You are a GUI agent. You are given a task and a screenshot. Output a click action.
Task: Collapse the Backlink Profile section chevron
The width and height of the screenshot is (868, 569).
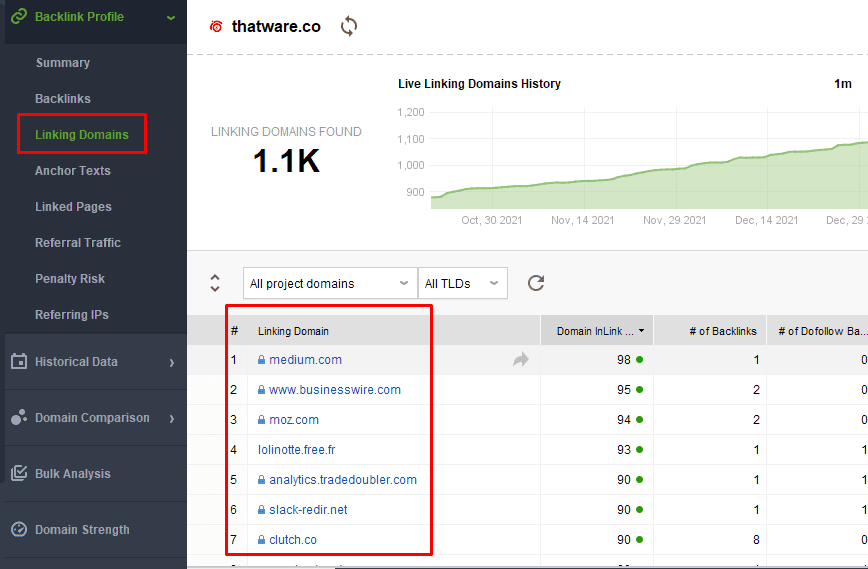171,18
